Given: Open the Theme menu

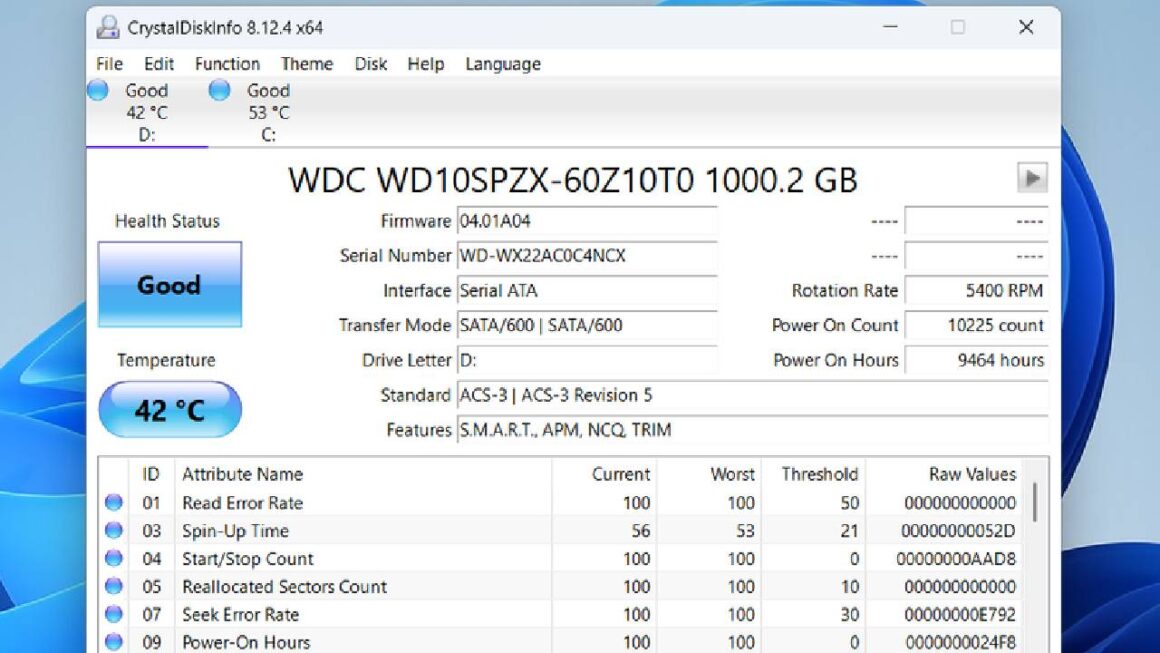Looking at the screenshot, I should pyautogui.click(x=307, y=64).
